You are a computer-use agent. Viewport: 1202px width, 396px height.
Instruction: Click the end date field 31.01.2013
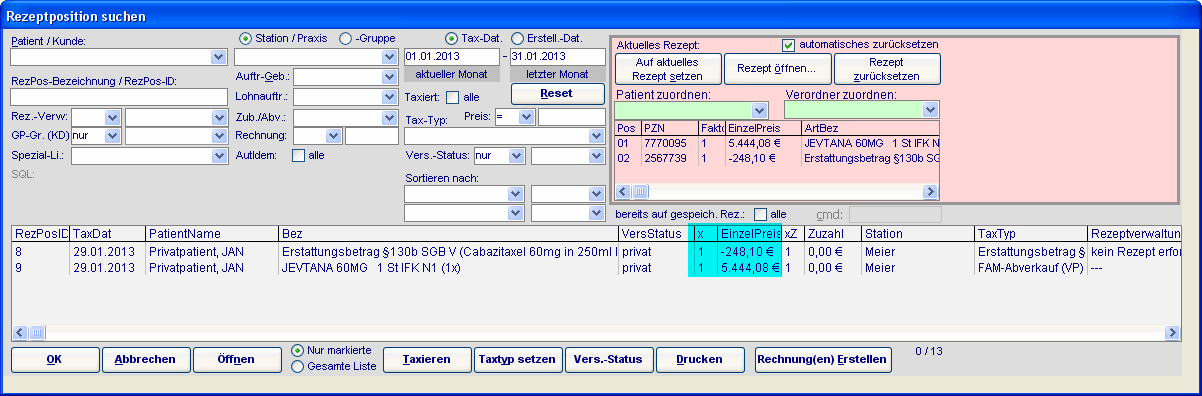pyautogui.click(x=557, y=56)
